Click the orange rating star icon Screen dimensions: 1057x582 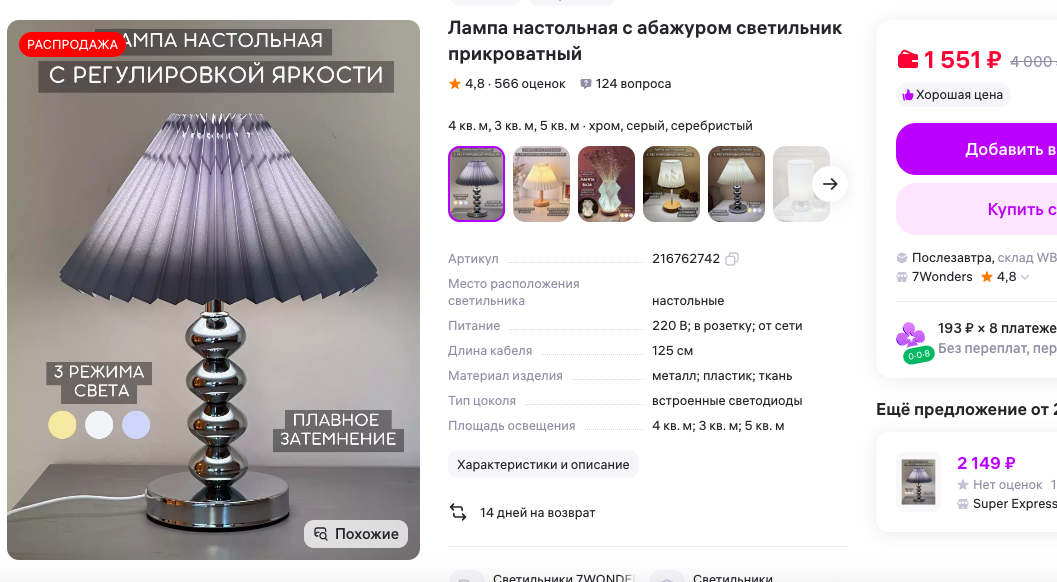455,84
